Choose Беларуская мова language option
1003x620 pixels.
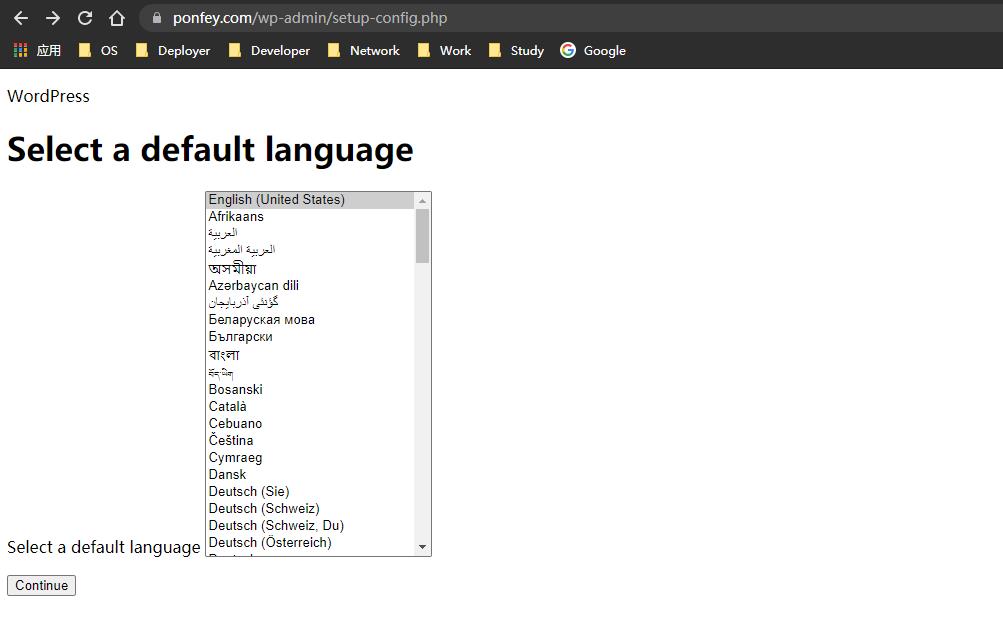point(310,320)
